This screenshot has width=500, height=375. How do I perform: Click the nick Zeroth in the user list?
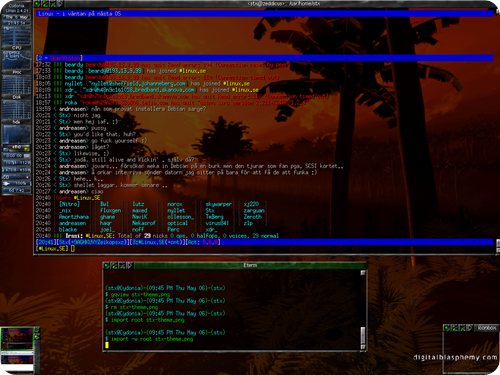[x=253, y=217]
